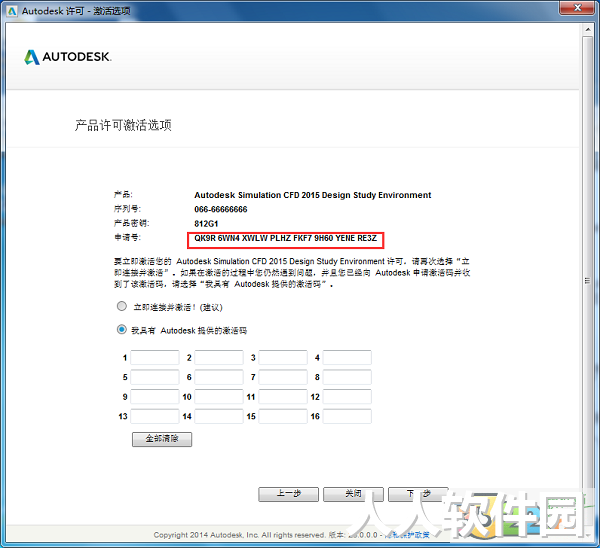Click the scrollbar up arrow
This screenshot has width=600, height=548.
(x=588, y=29)
